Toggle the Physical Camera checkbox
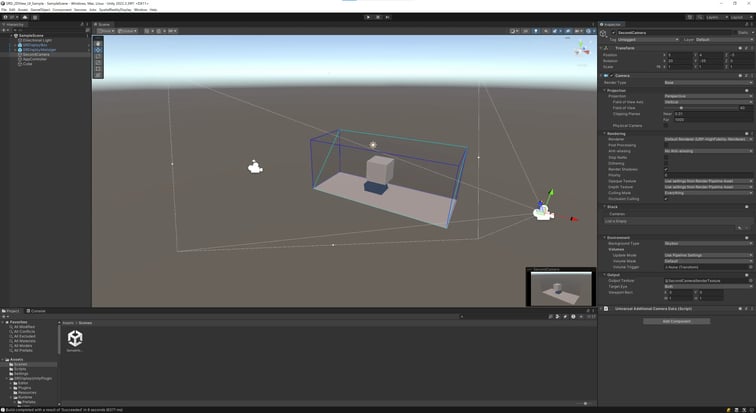The height and width of the screenshot is (413, 756). pyautogui.click(x=667, y=125)
